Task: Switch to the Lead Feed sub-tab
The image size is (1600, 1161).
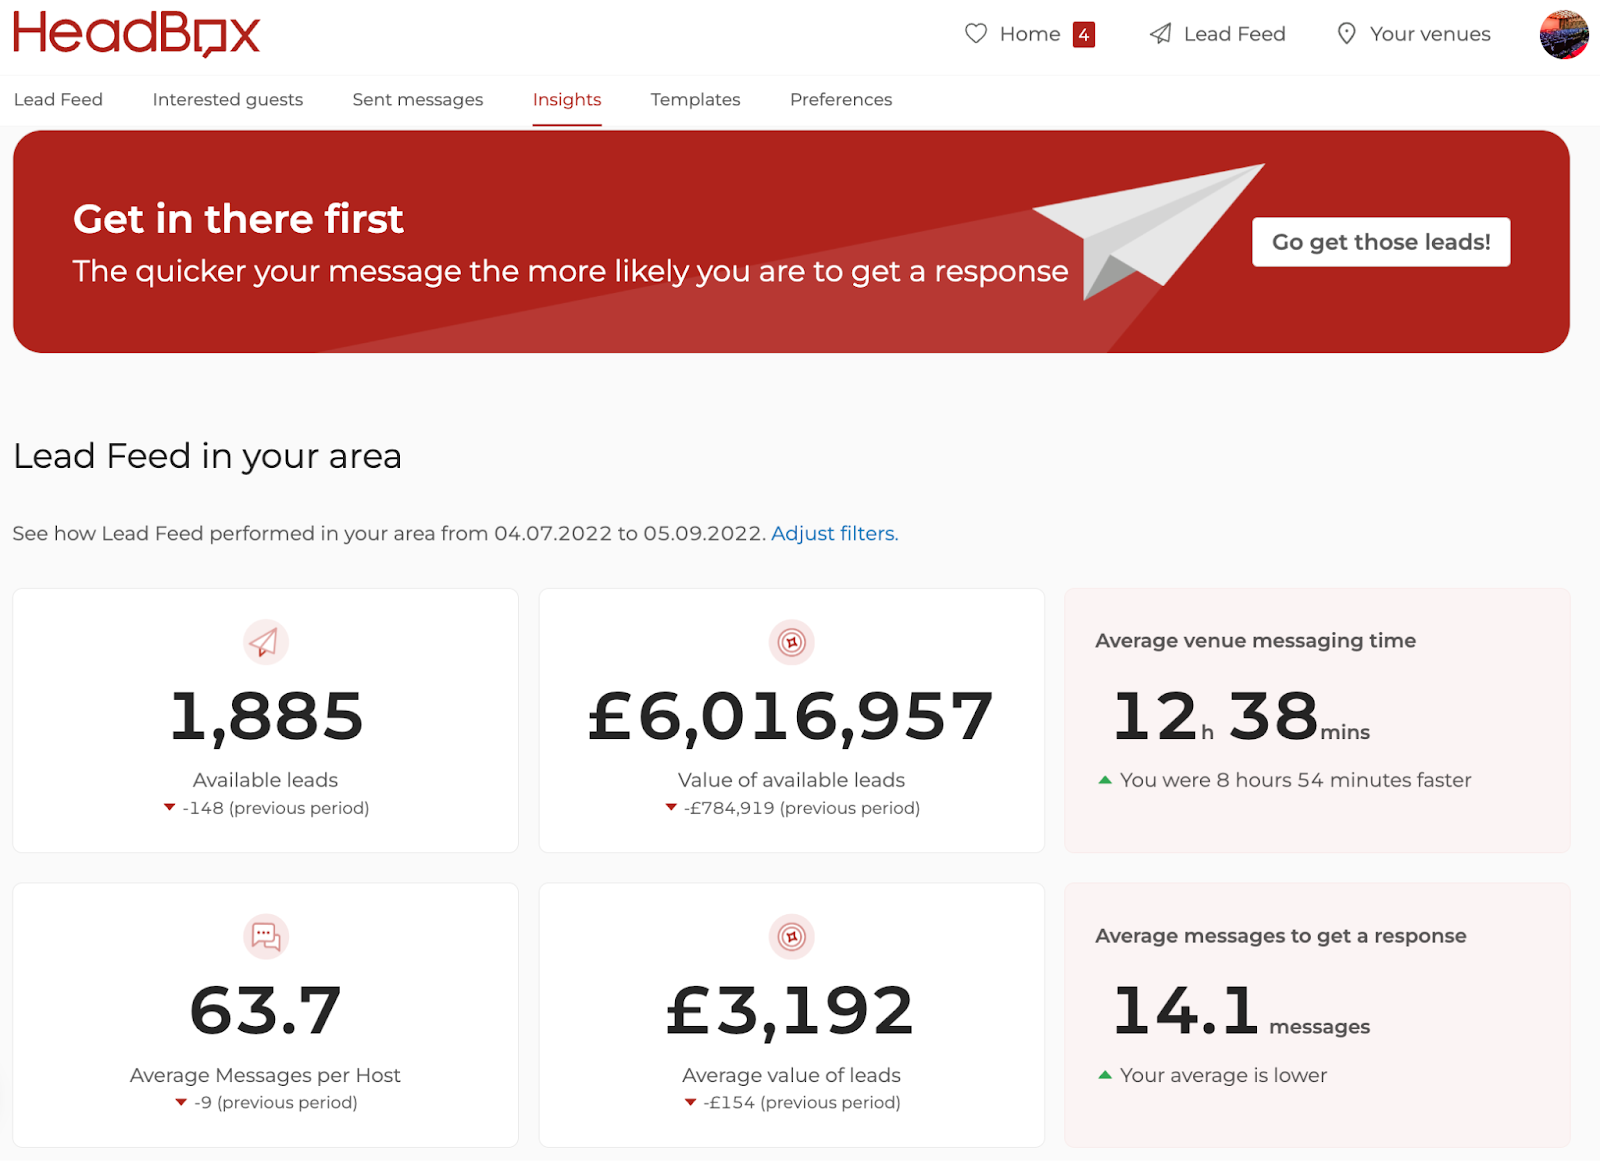Action: (x=58, y=99)
